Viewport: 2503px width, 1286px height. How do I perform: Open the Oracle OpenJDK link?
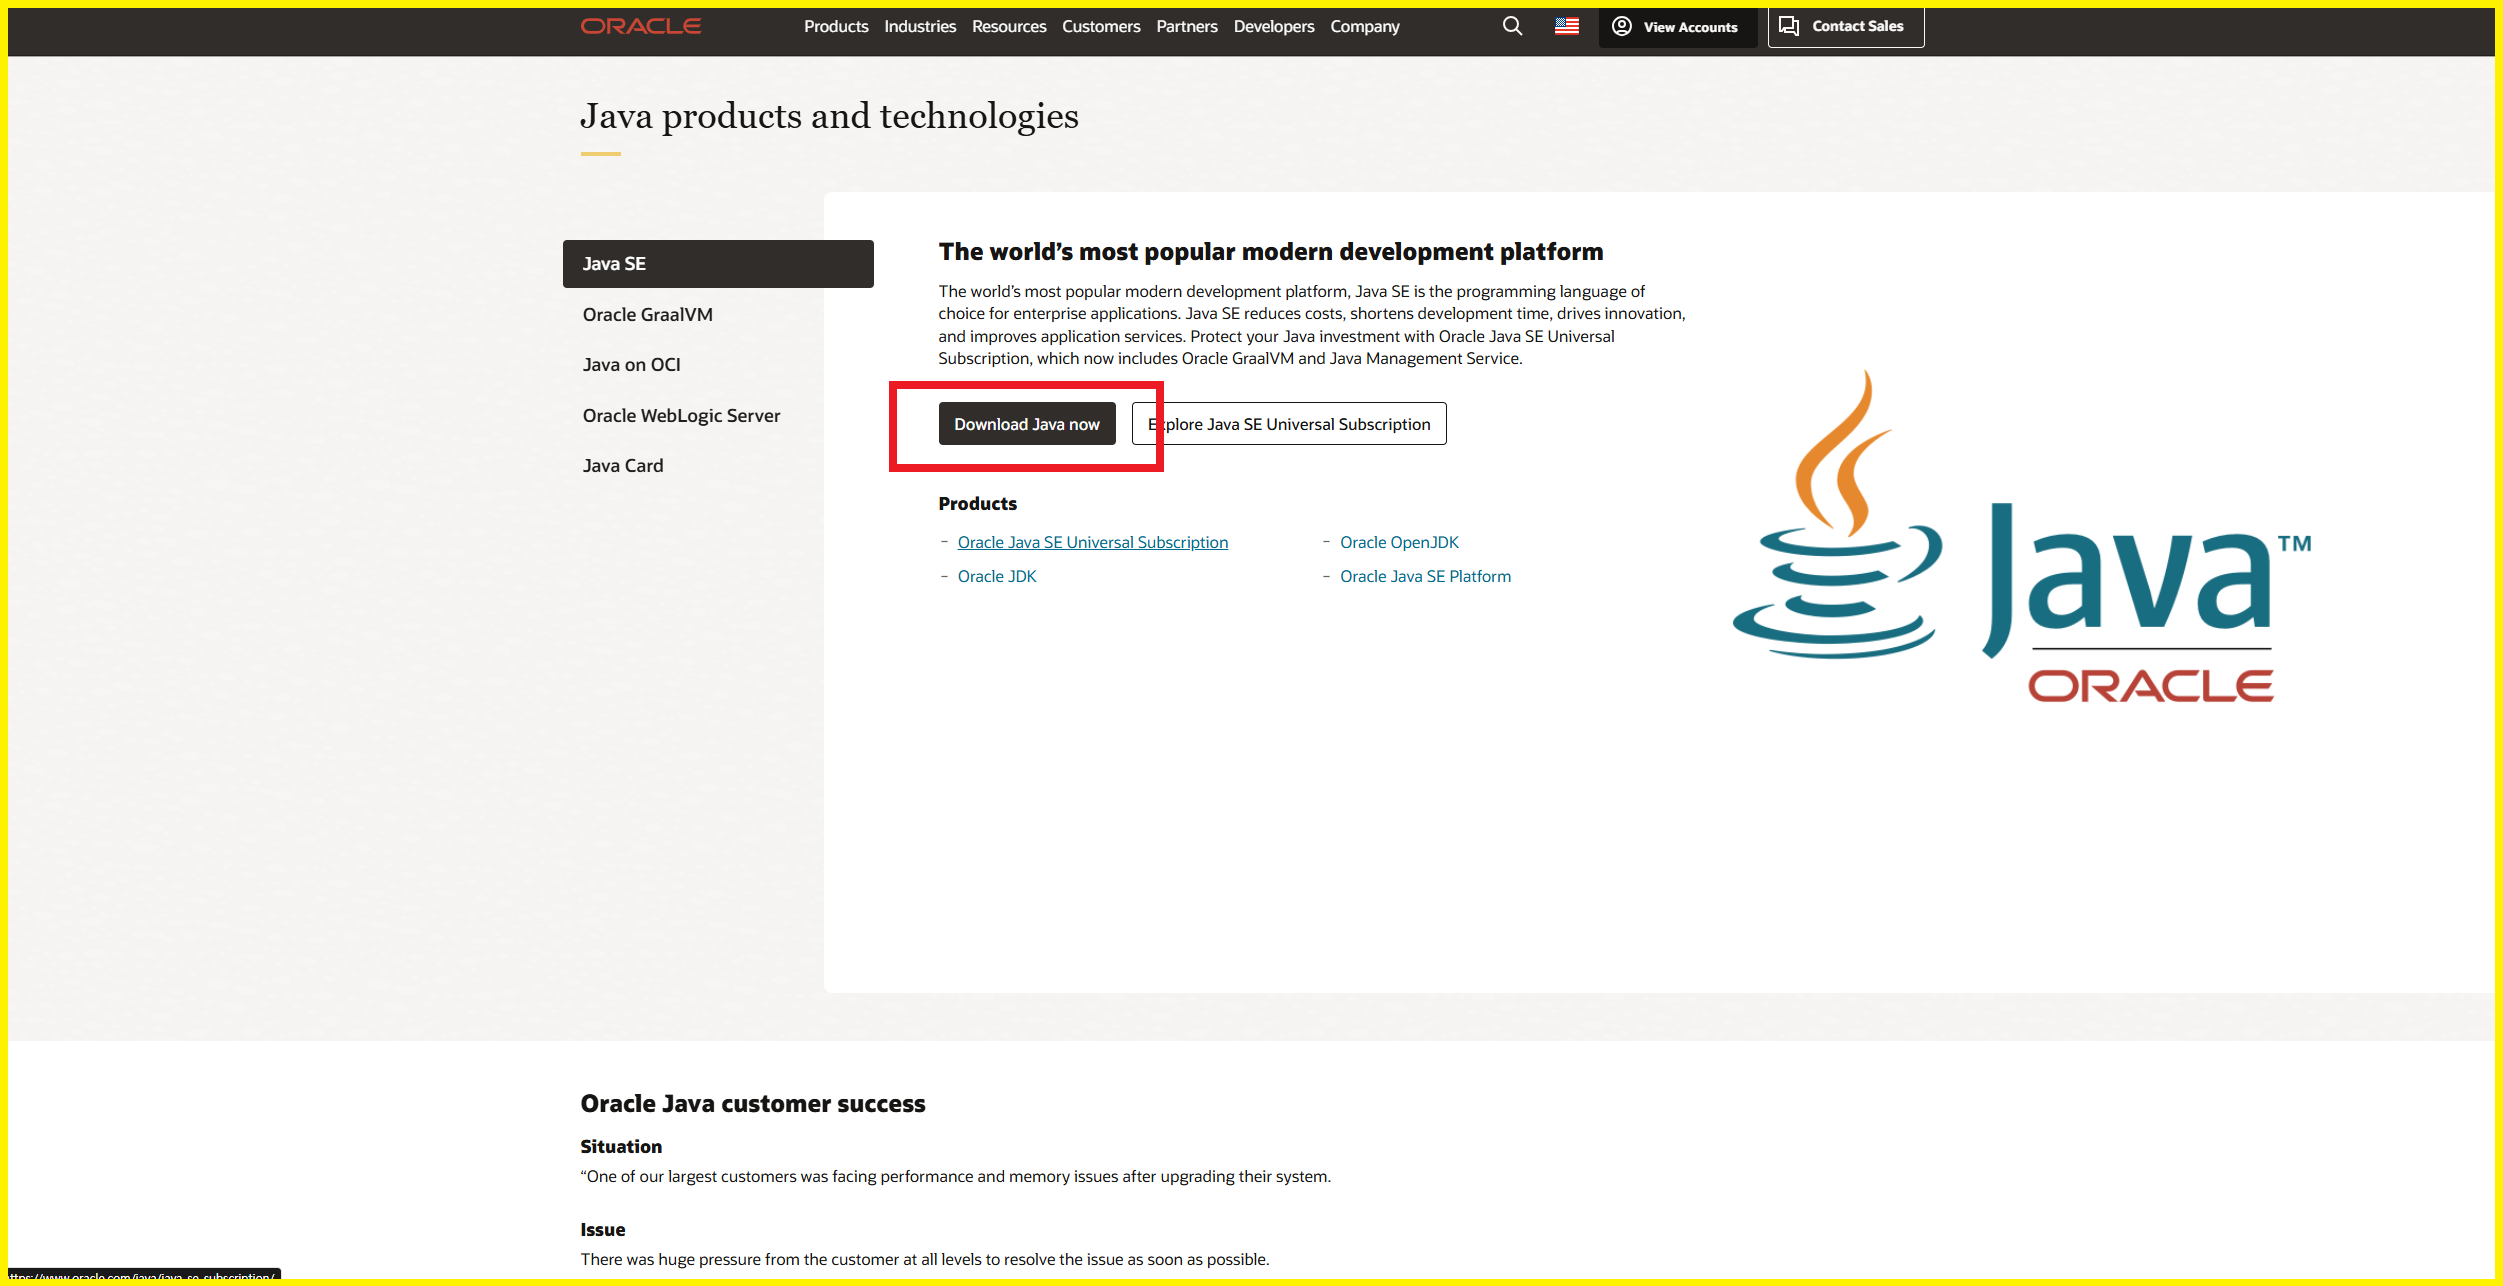1398,542
